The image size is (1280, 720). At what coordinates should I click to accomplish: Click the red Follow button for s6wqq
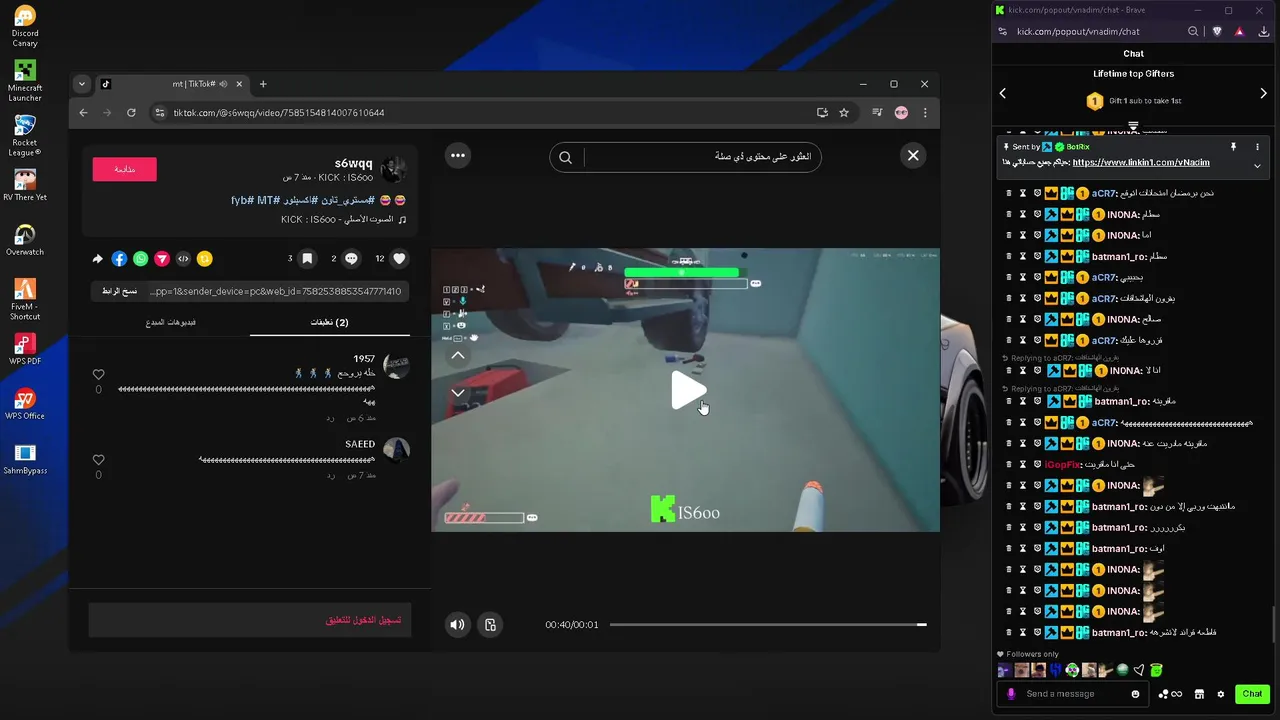[124, 169]
